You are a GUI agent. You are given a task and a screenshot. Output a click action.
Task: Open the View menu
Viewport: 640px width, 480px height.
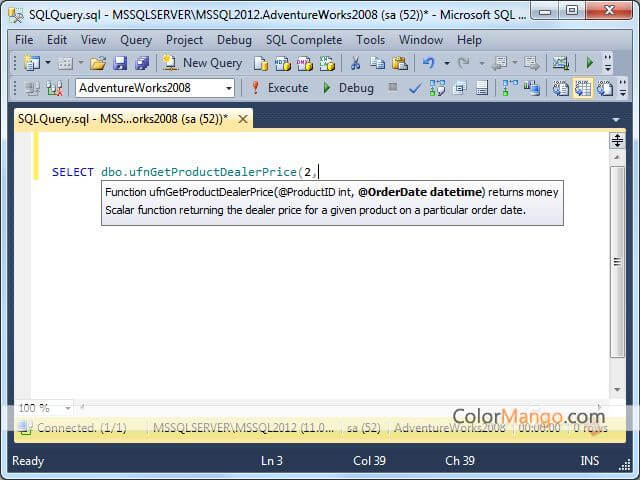93,40
